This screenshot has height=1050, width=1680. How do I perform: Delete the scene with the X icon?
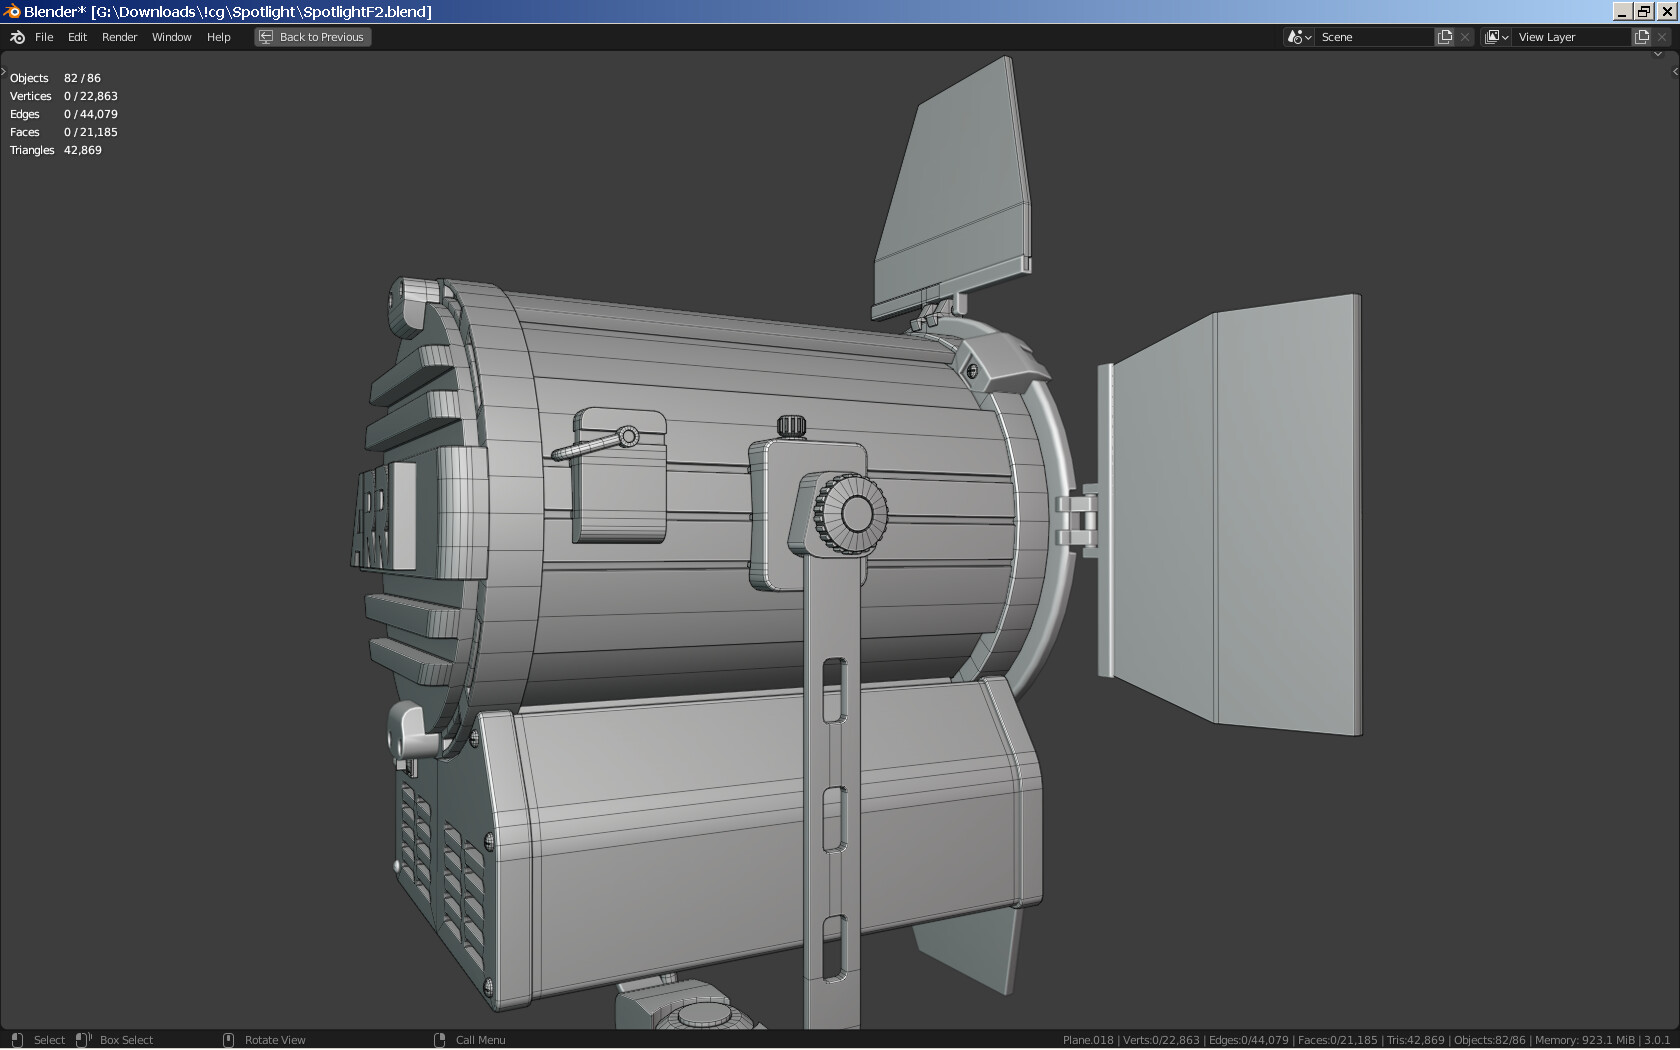(x=1465, y=37)
